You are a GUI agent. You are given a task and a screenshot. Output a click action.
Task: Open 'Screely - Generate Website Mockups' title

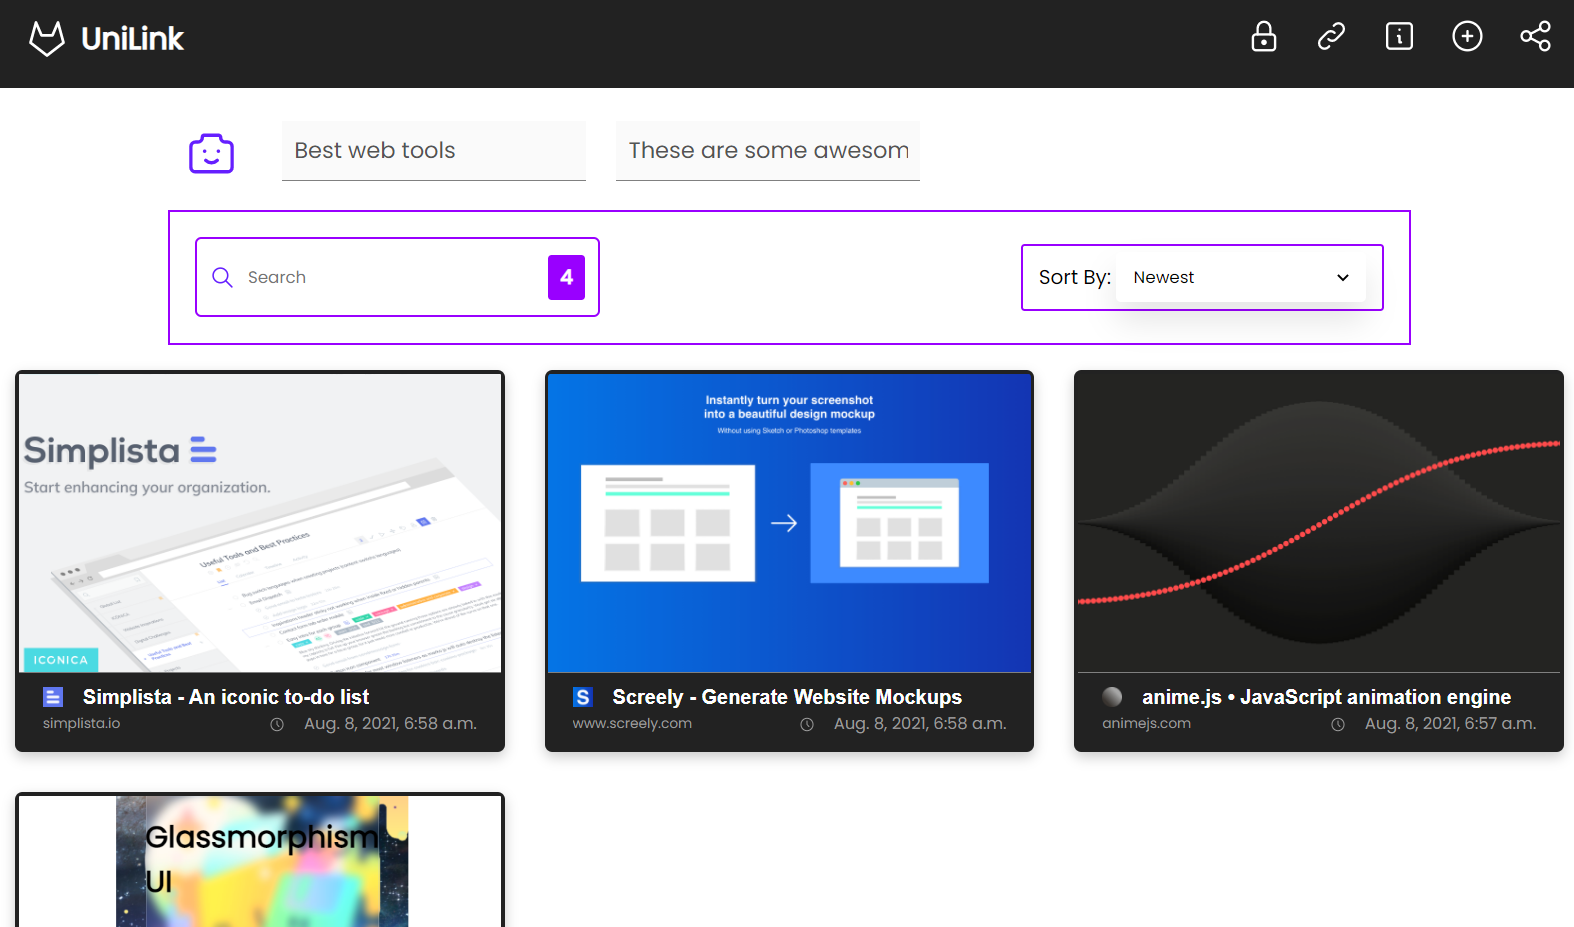787,697
